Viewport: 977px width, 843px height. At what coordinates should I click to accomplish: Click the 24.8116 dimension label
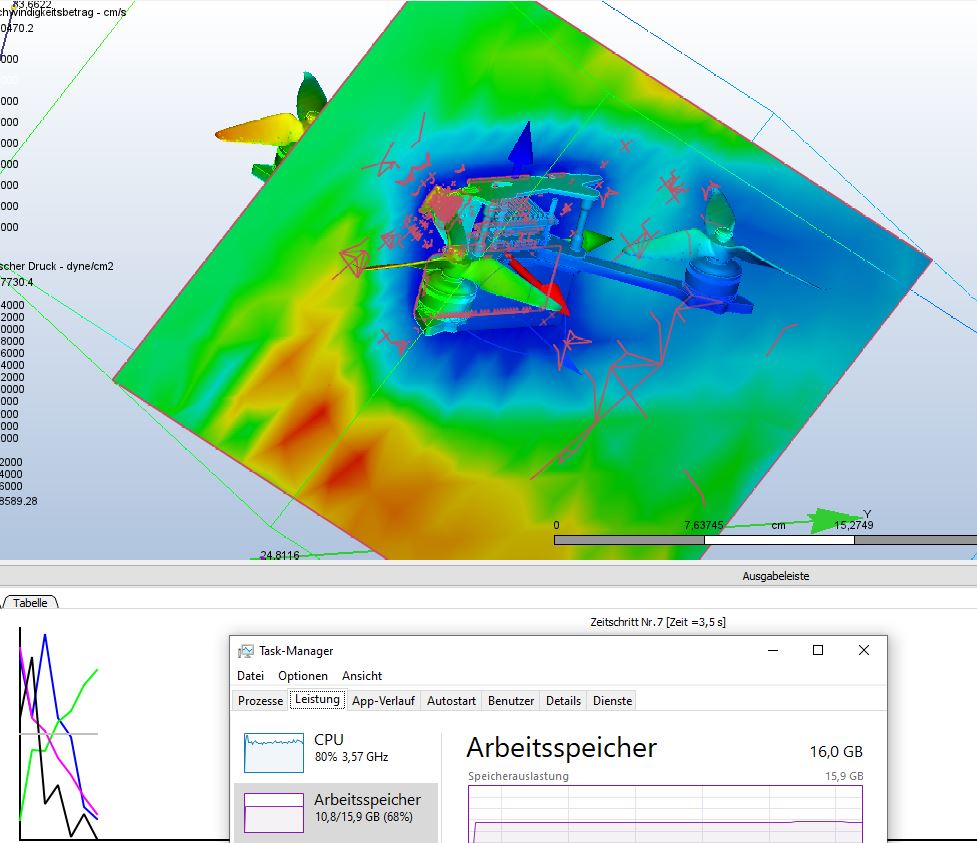pyautogui.click(x=280, y=555)
